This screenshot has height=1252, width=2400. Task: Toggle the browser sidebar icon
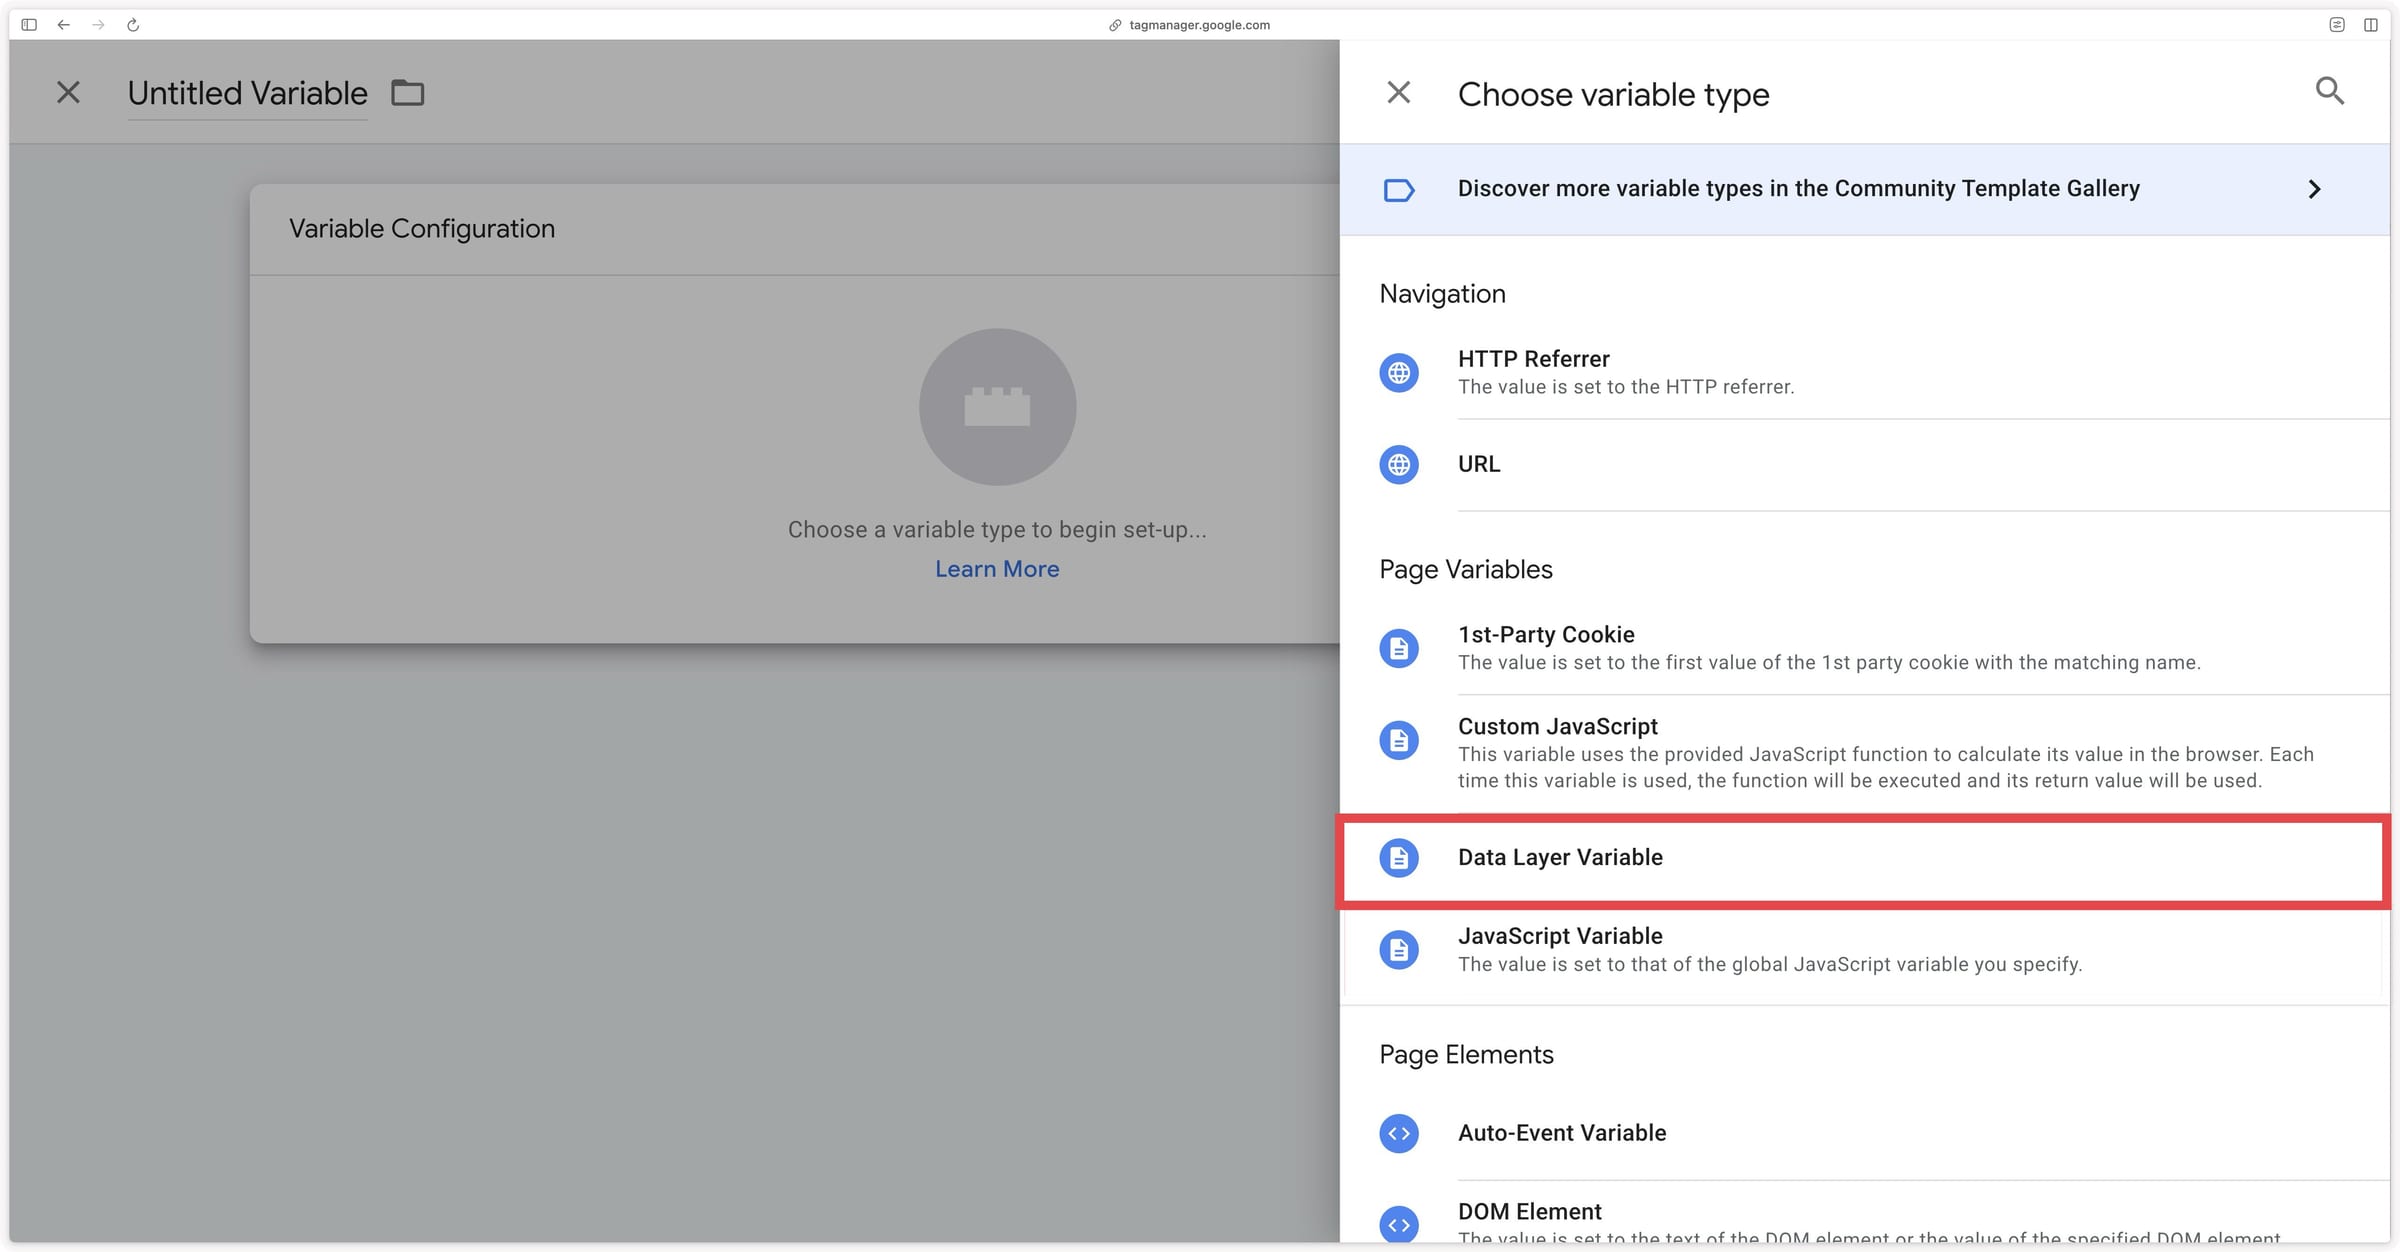click(x=29, y=25)
